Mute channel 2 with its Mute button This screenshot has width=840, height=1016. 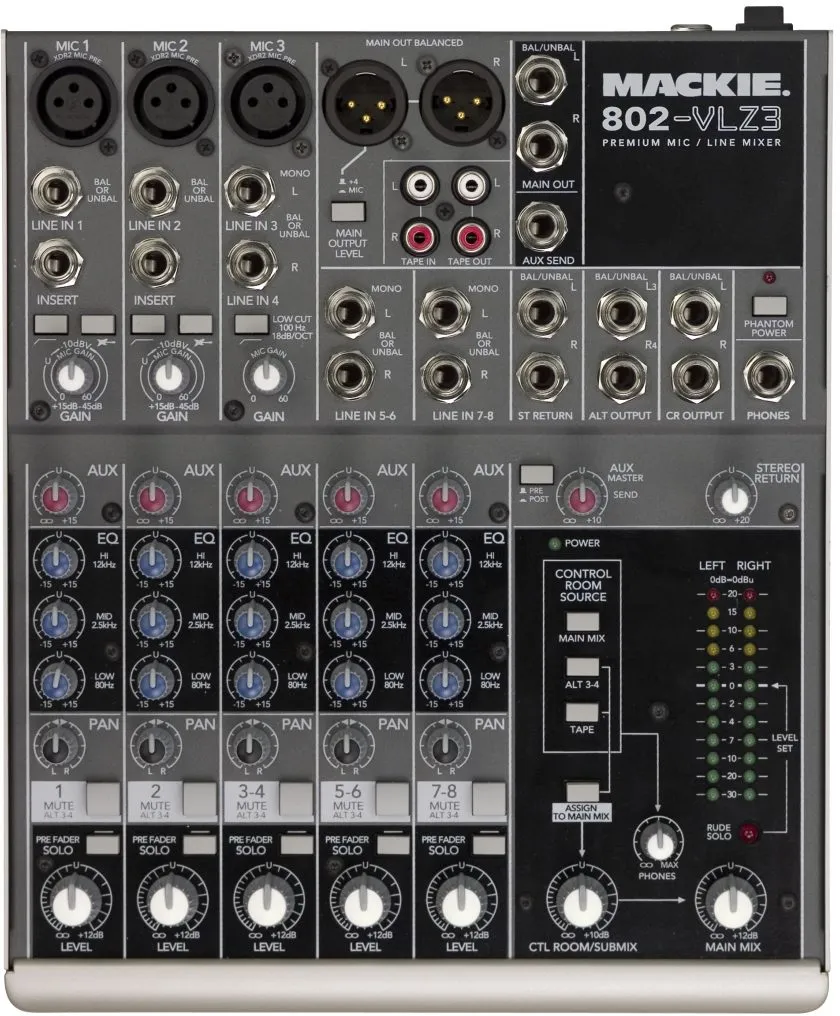[x=200, y=798]
